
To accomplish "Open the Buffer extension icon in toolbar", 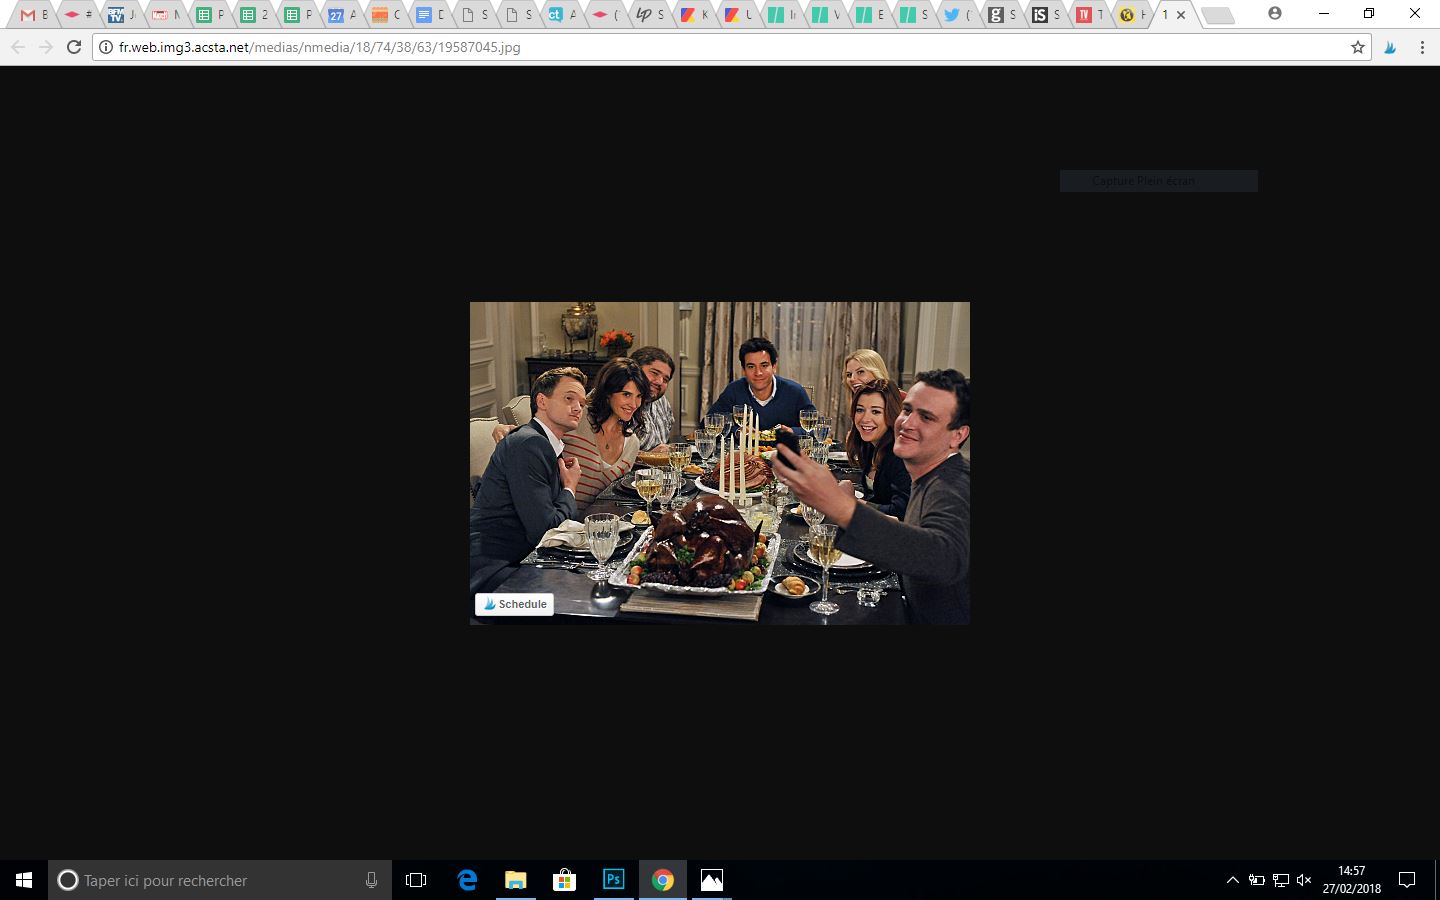I will (x=1389, y=47).
